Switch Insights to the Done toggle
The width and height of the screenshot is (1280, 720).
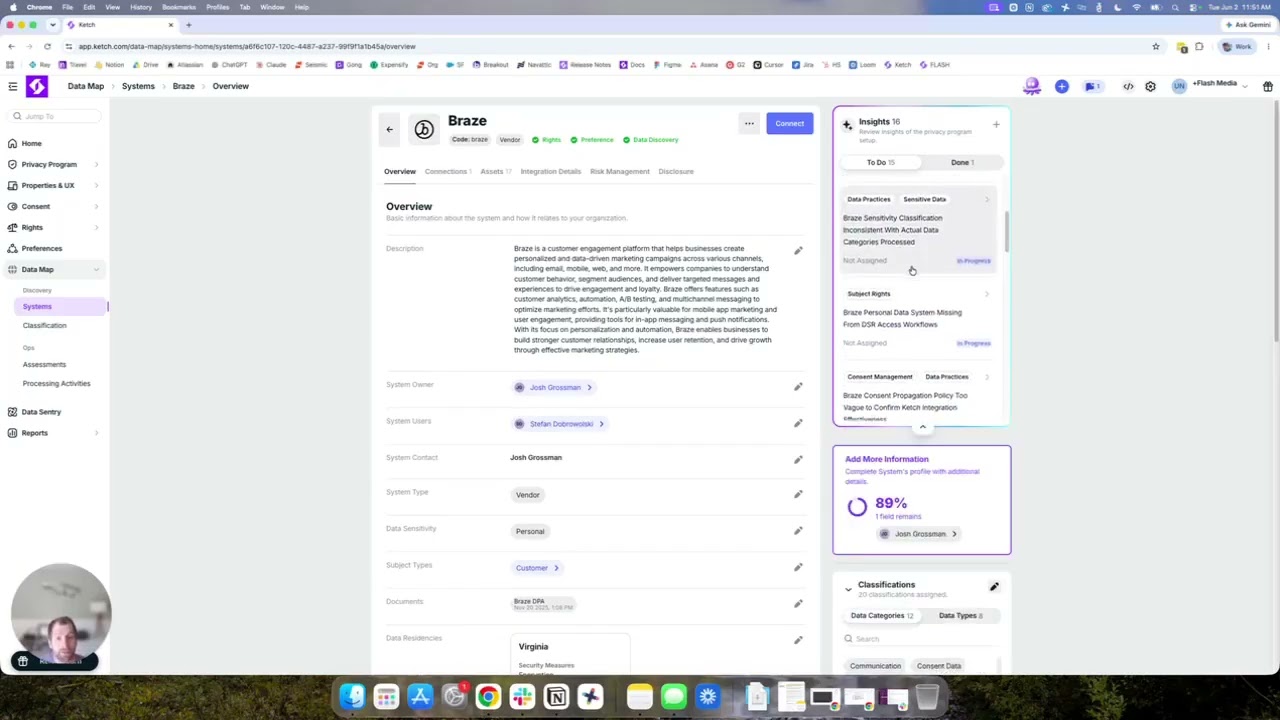point(961,162)
